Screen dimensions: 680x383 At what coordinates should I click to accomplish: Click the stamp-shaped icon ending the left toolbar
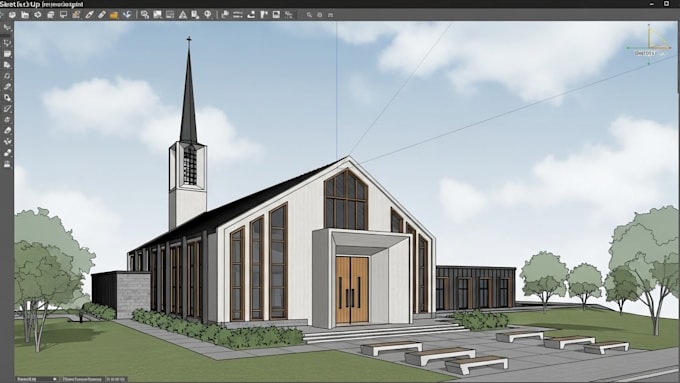coord(7,164)
